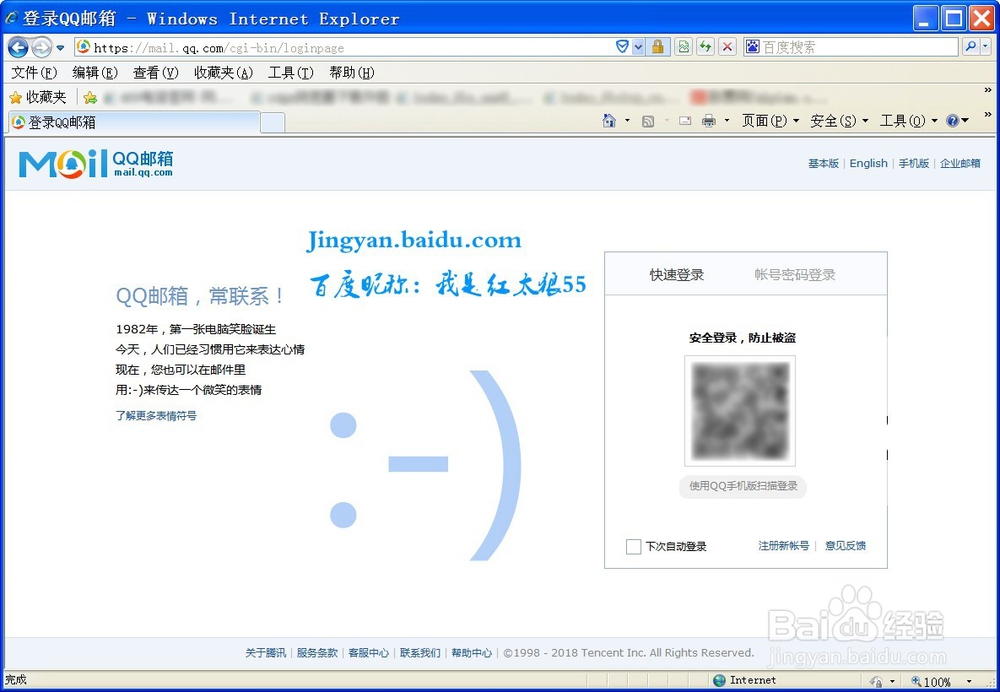Open the 基本版 link
Screen dimensions: 1000x692
point(823,163)
